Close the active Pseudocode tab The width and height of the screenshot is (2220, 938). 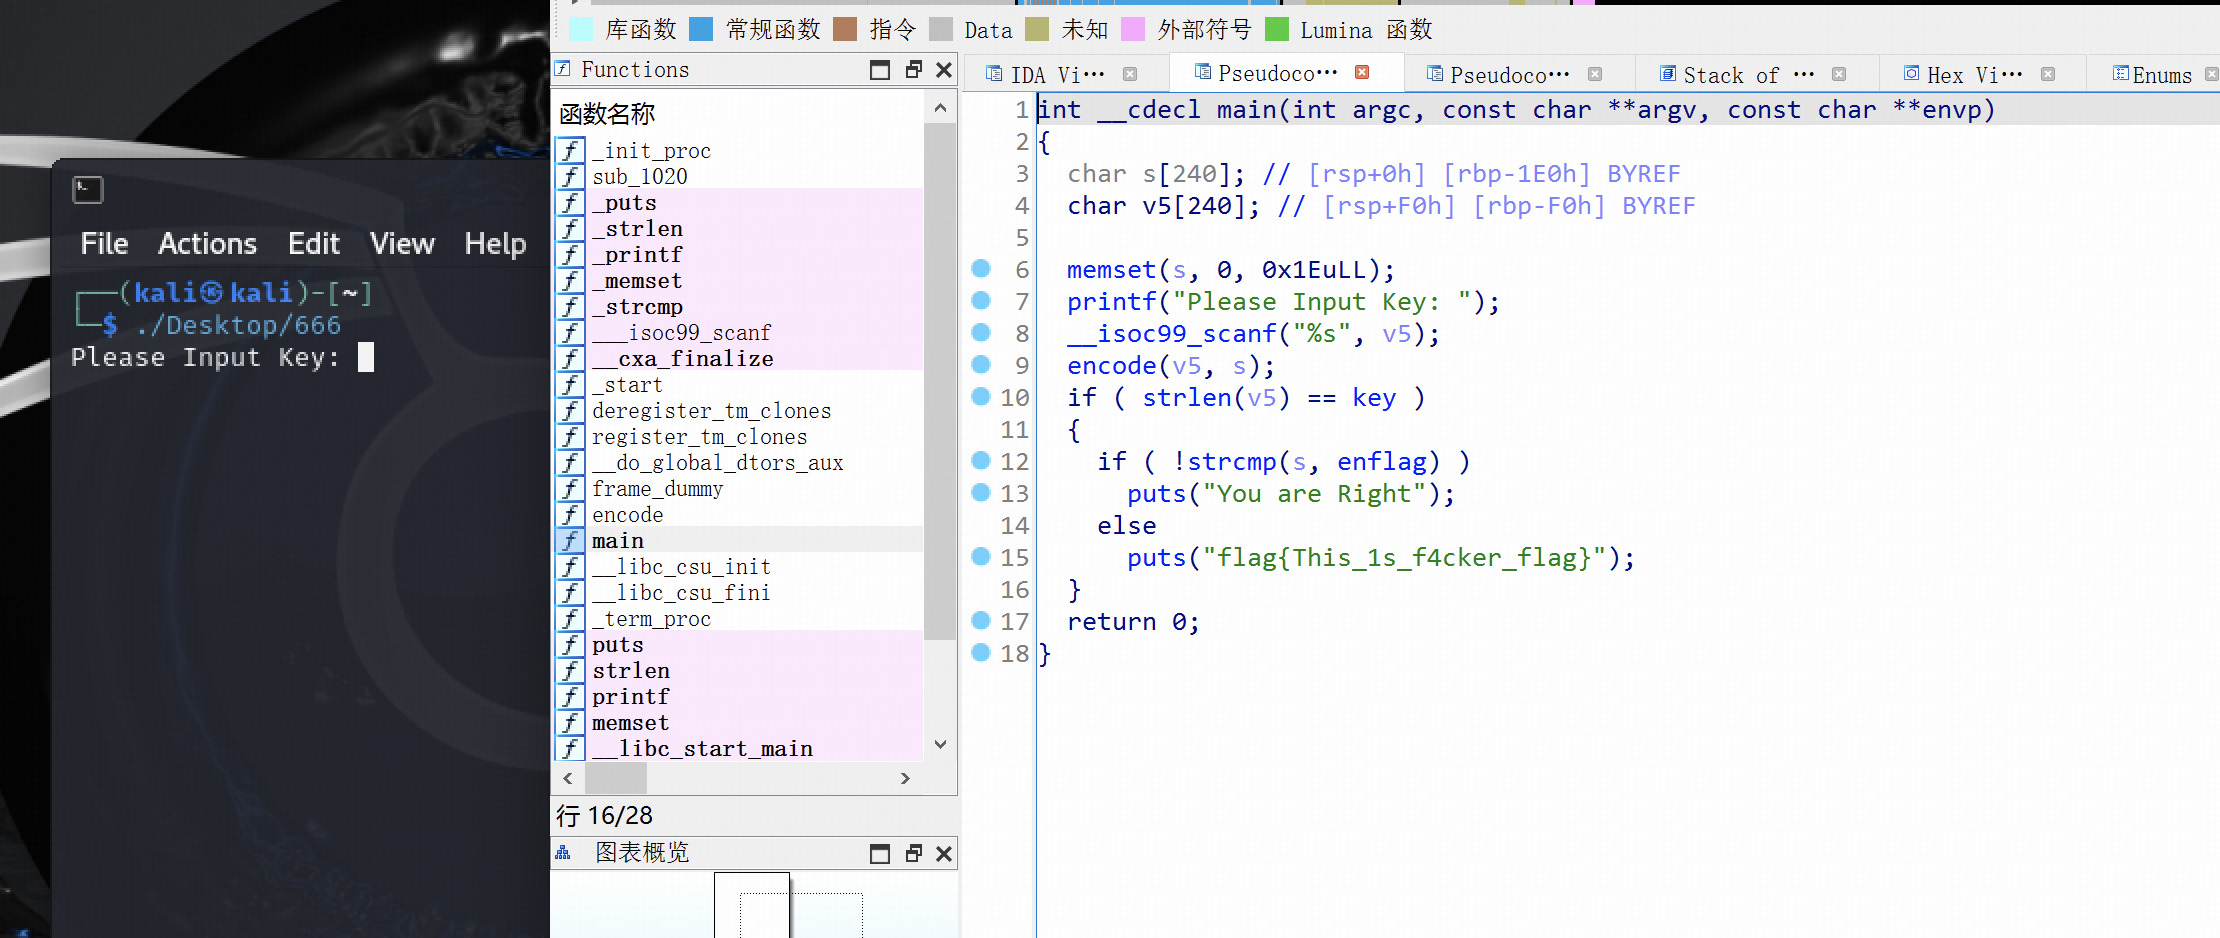coord(1362,73)
